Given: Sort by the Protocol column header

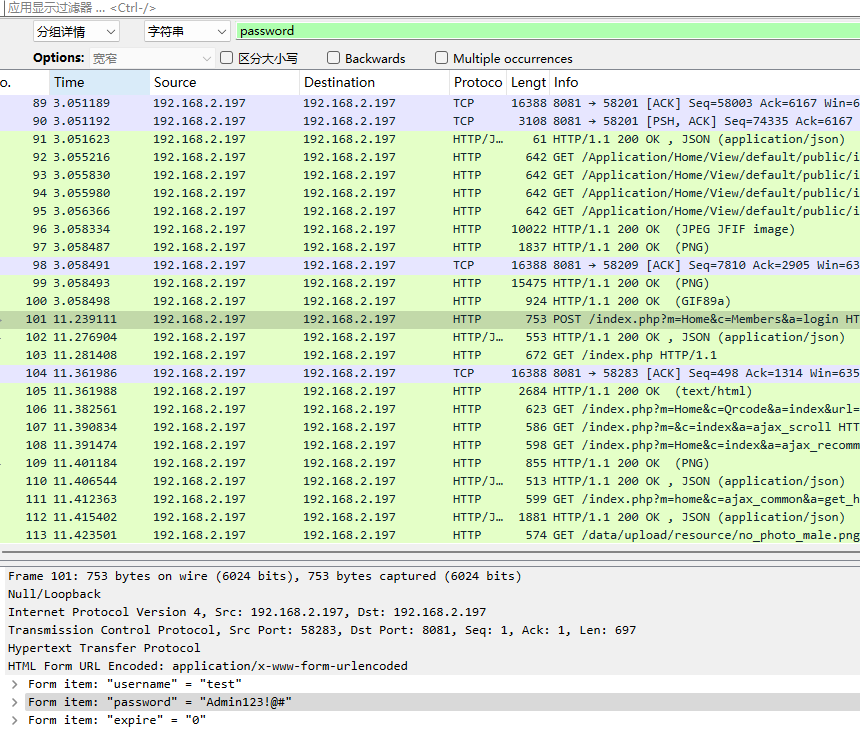Looking at the screenshot, I should (478, 82).
